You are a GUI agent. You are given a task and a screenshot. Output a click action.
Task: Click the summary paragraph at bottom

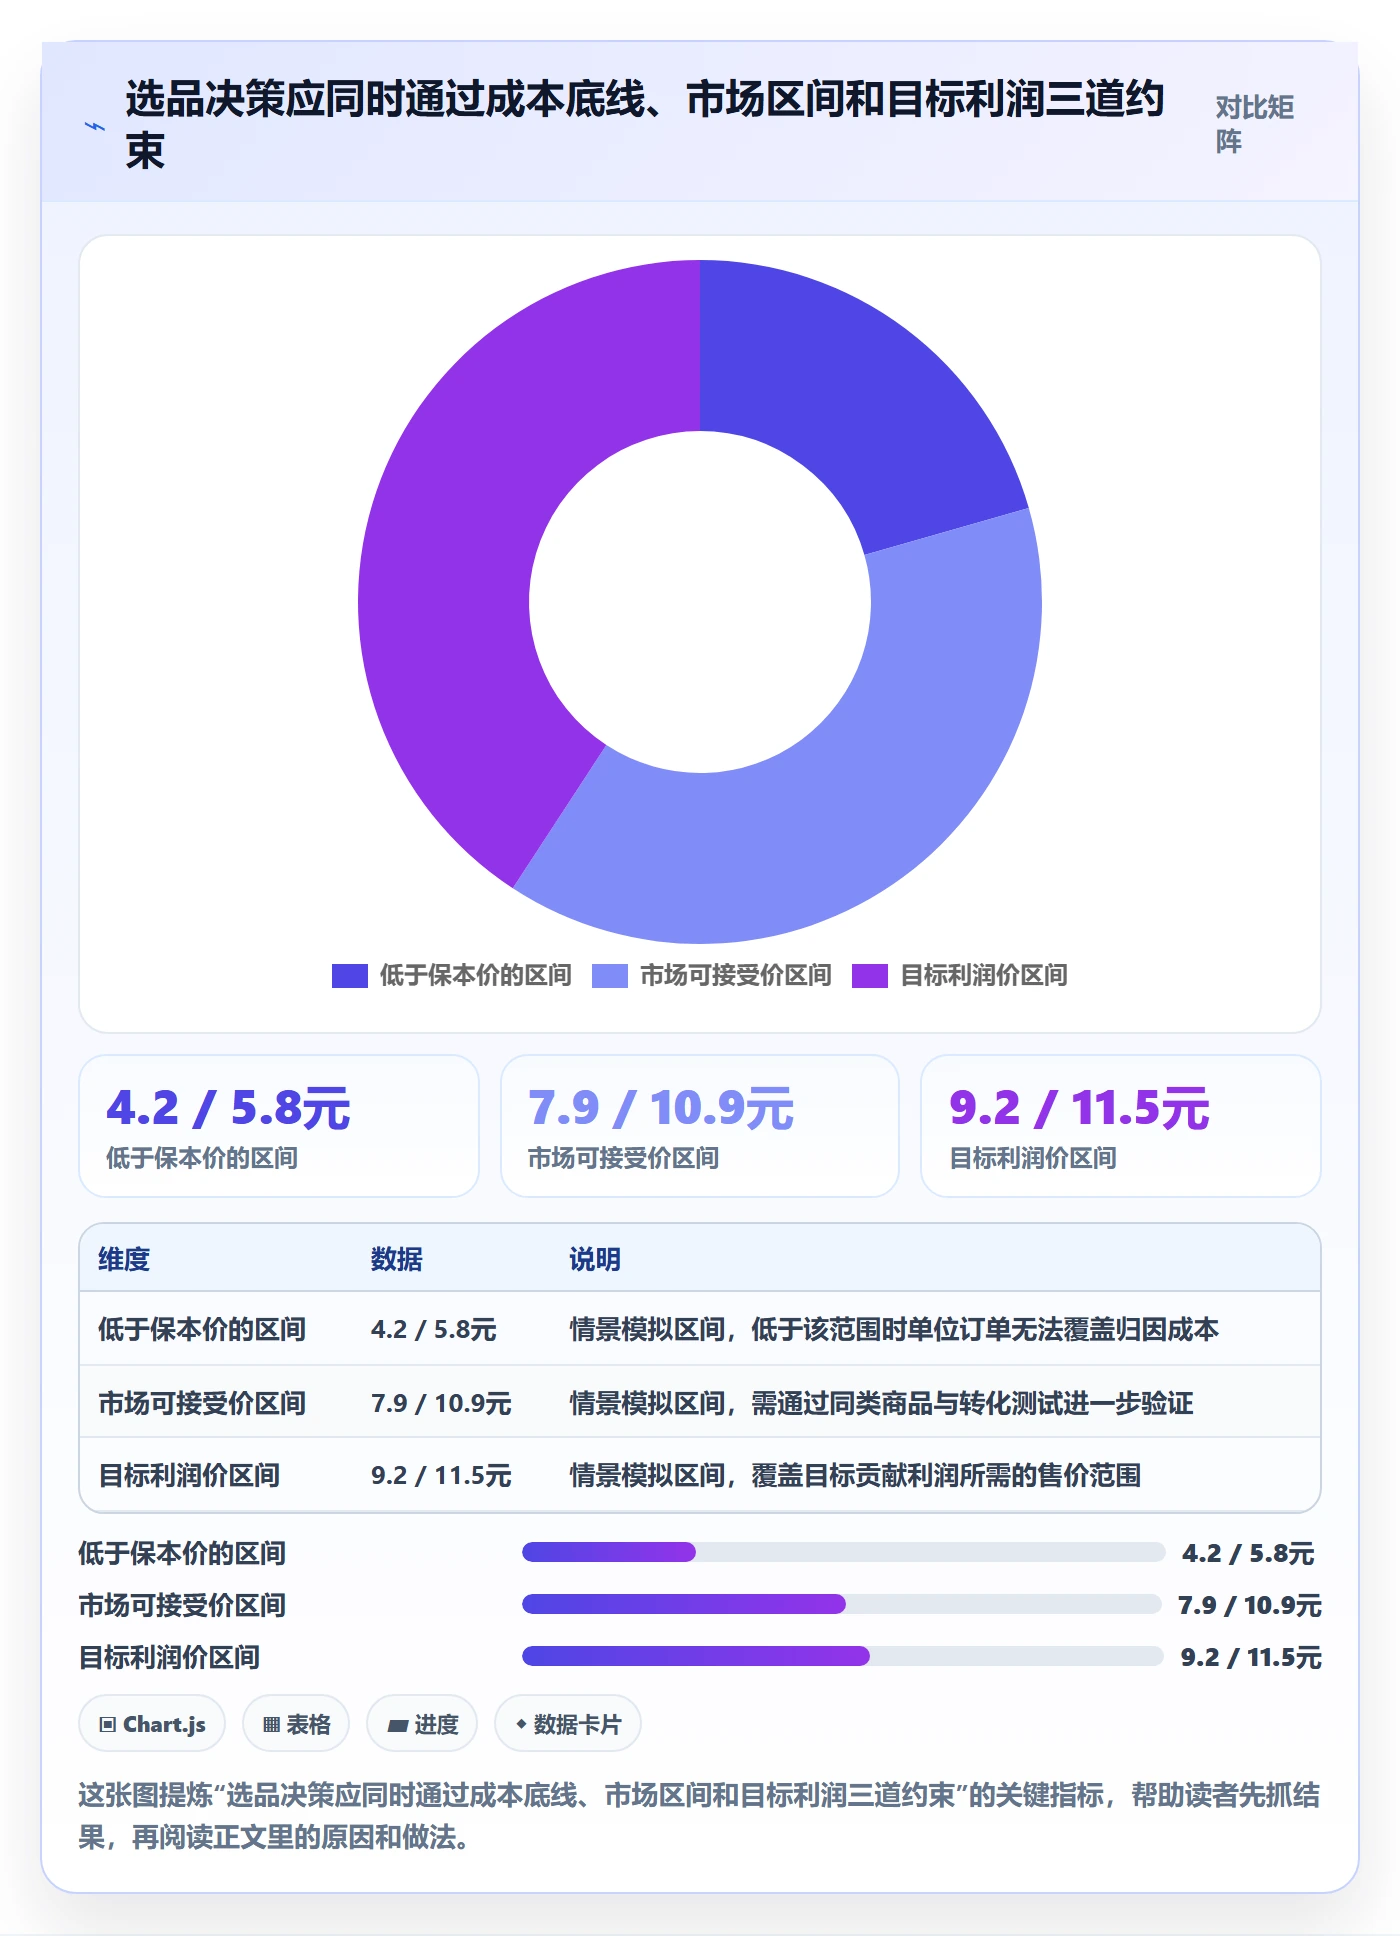[699, 1816]
